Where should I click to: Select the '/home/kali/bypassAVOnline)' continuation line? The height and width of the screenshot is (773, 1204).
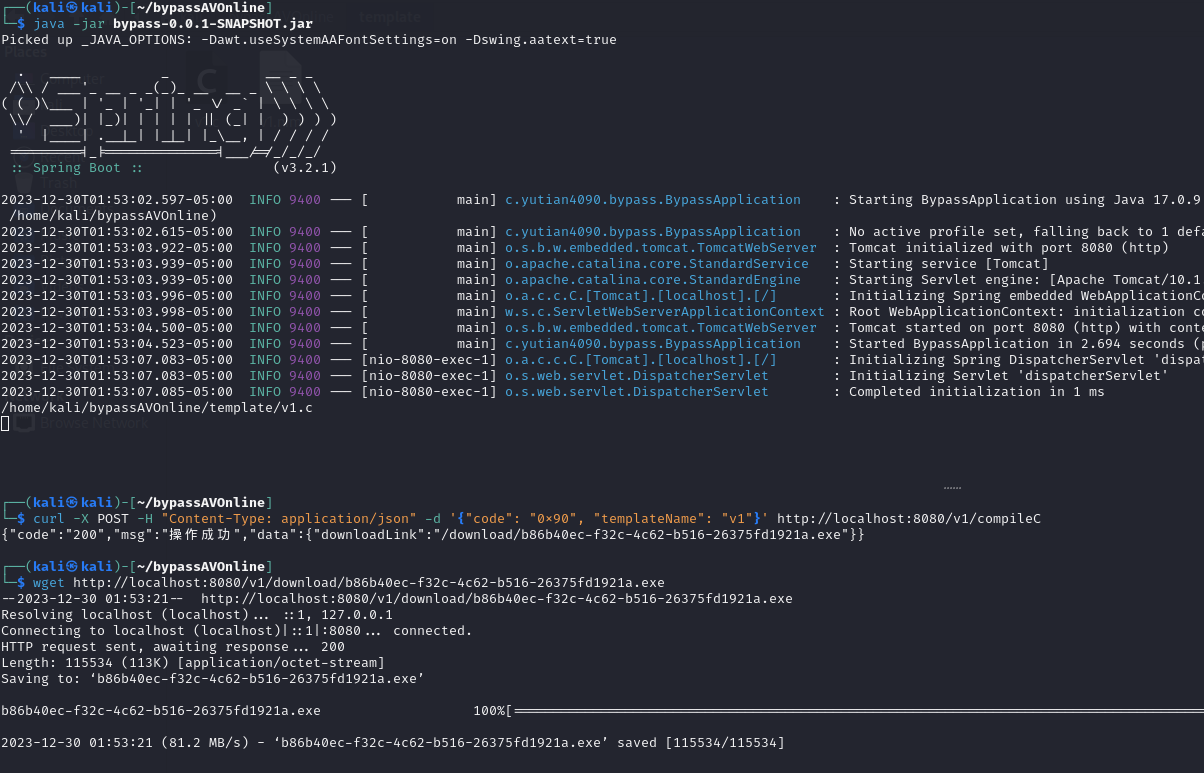(113, 216)
